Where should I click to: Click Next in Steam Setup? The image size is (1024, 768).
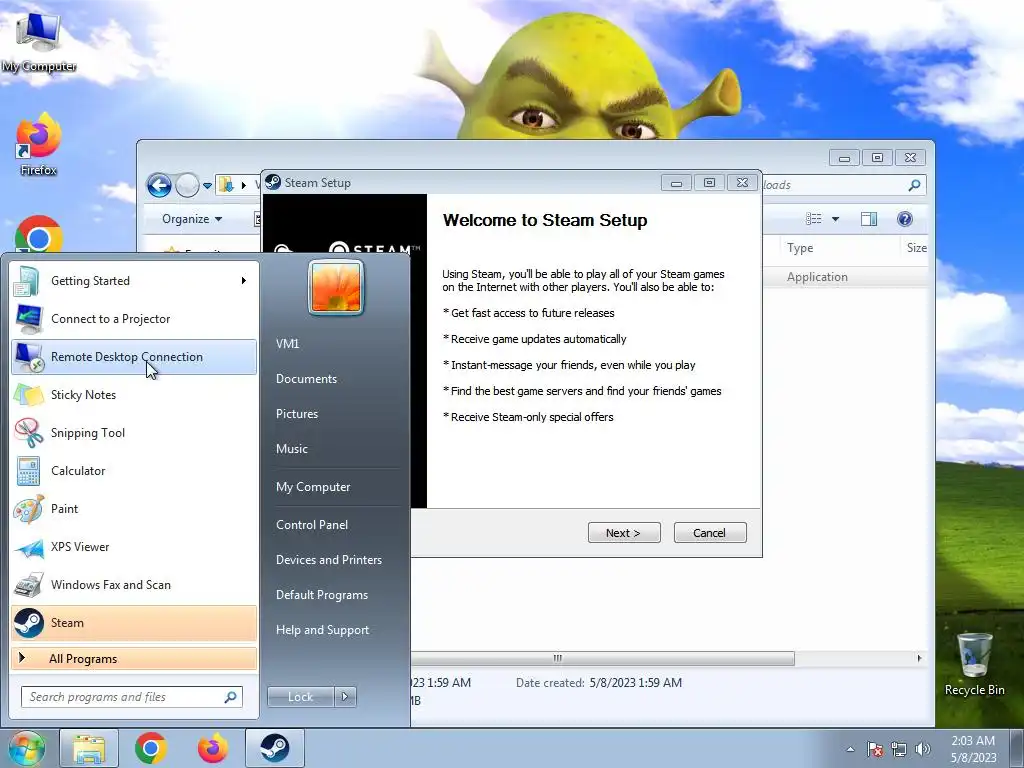[624, 533]
